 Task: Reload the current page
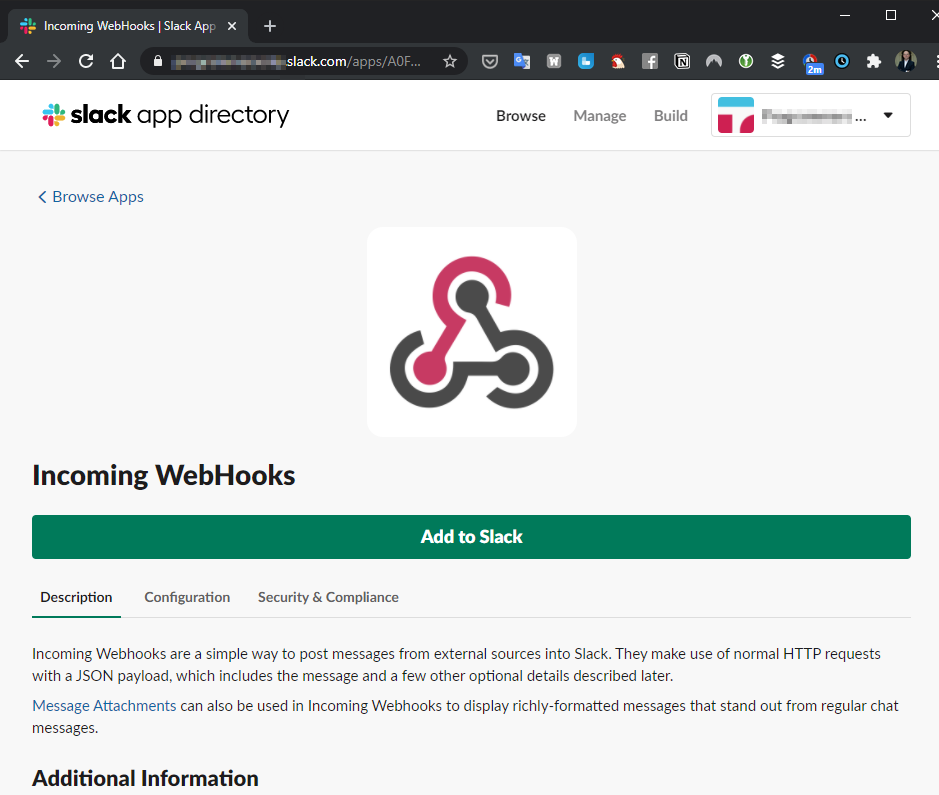click(x=86, y=61)
